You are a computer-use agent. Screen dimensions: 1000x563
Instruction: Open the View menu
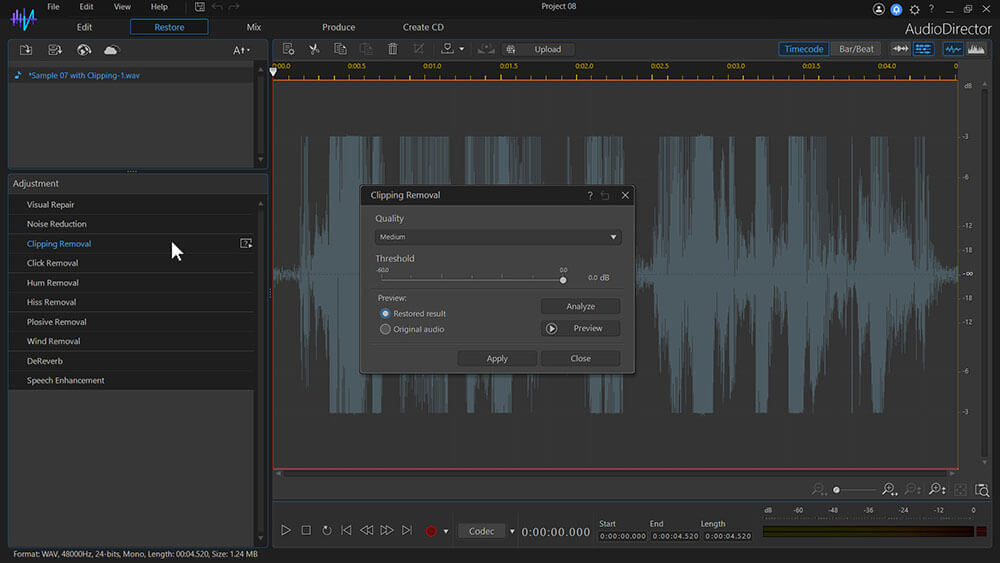122,7
